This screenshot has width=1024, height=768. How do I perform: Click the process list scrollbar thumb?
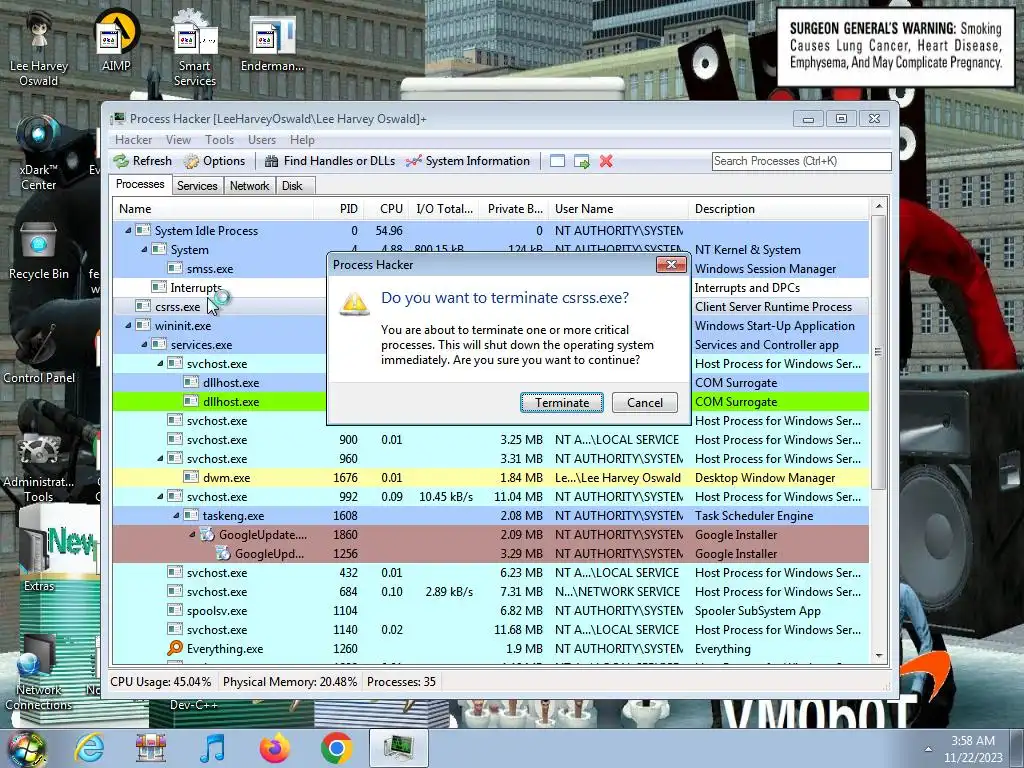(878, 353)
